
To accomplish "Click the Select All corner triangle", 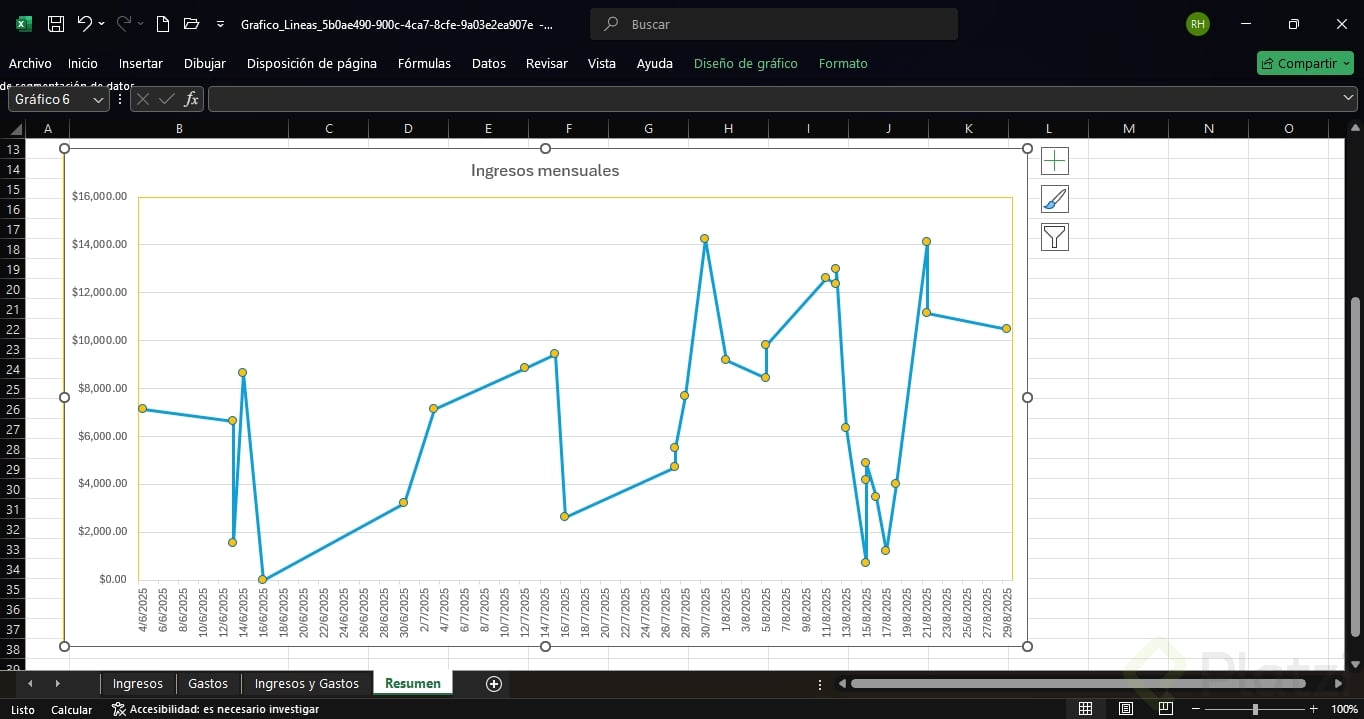I will (14, 129).
